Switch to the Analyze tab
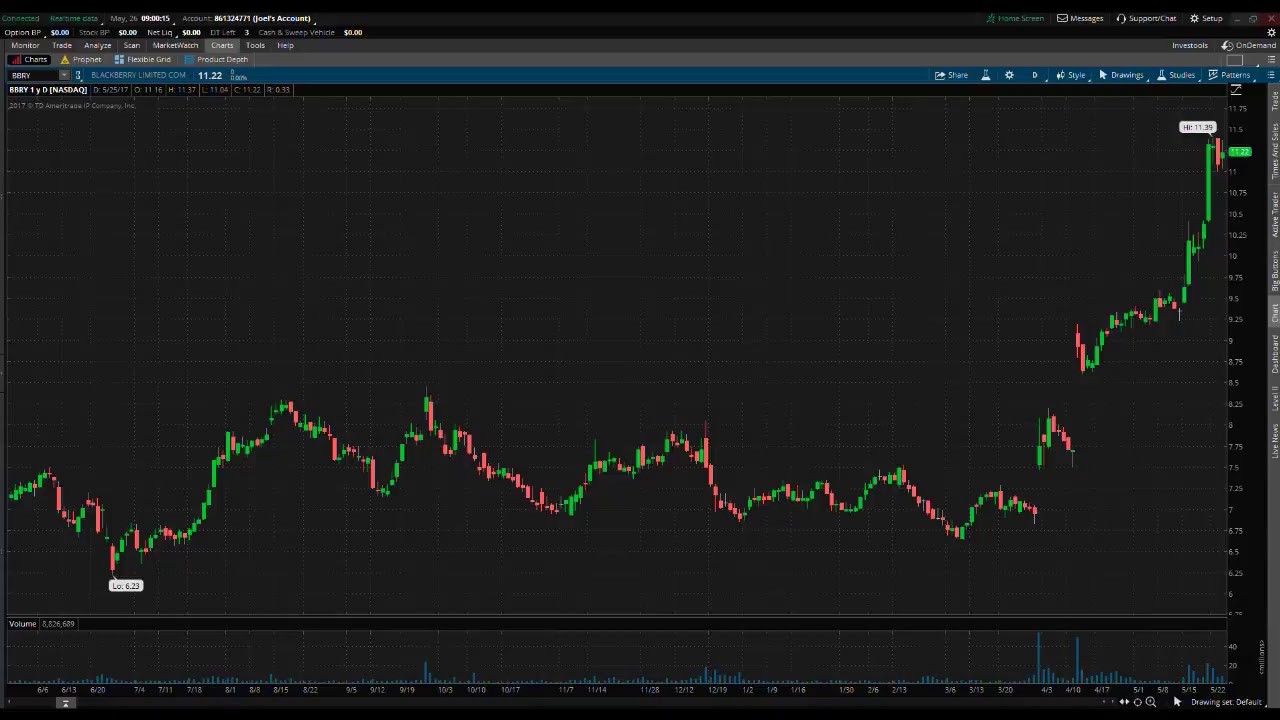The width and height of the screenshot is (1280, 720). 98,45
